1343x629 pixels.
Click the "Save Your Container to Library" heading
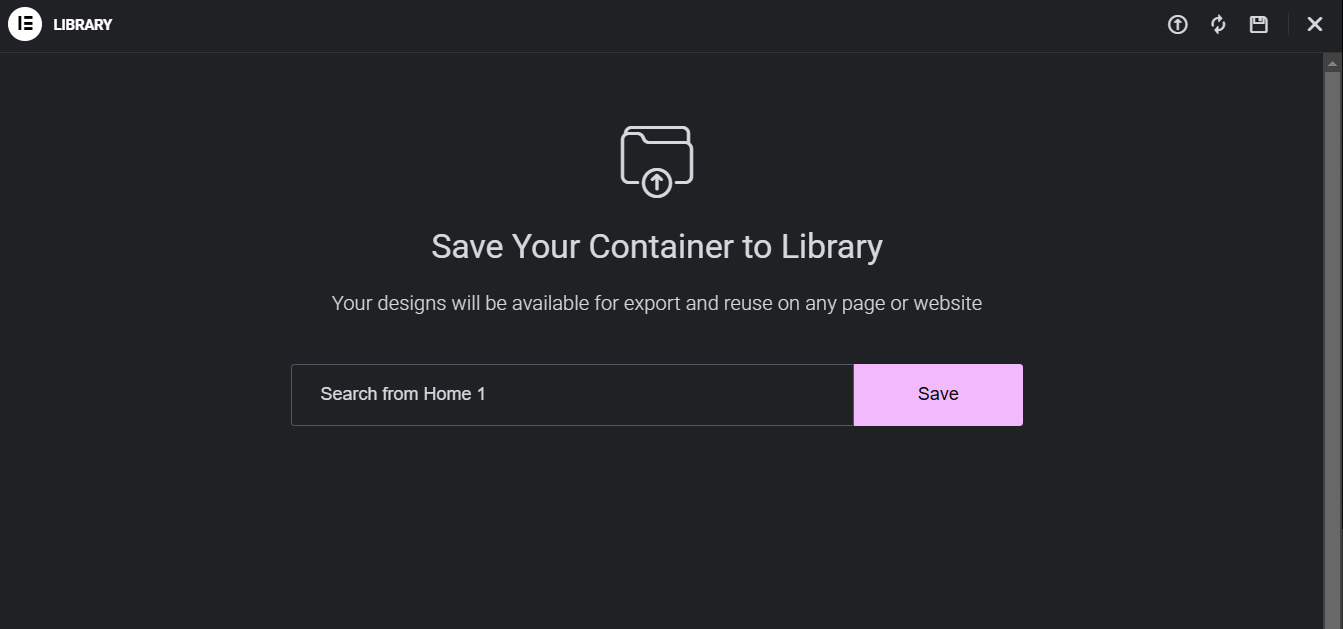(657, 247)
